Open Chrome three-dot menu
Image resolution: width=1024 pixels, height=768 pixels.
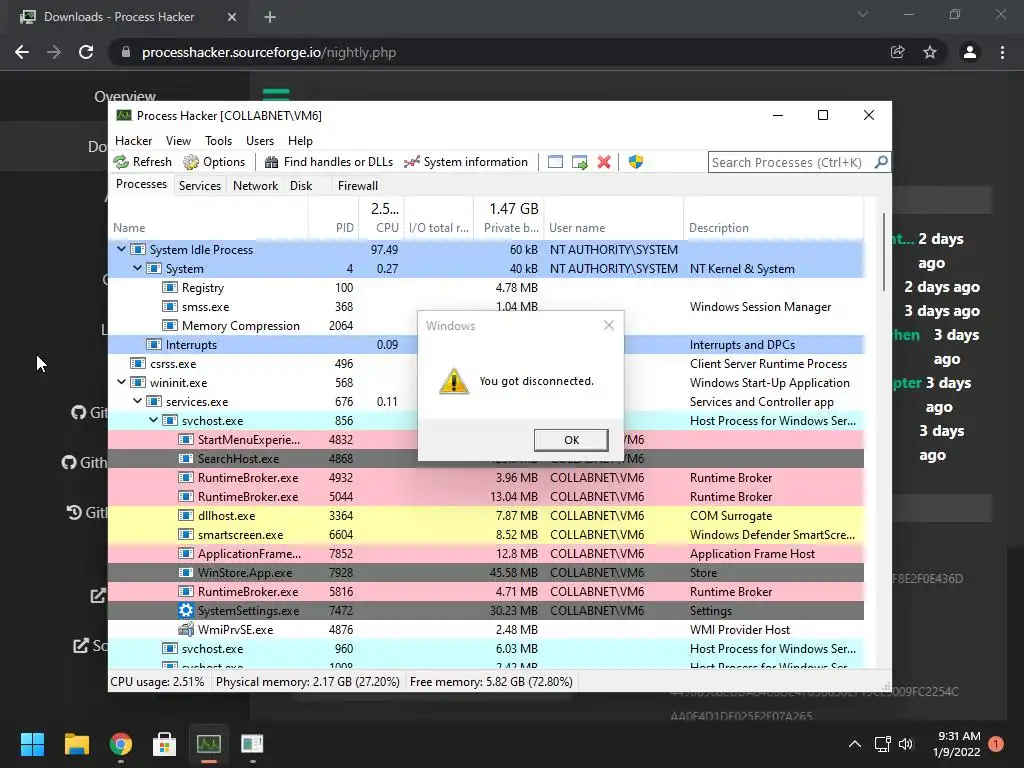pyautogui.click(x=1002, y=52)
